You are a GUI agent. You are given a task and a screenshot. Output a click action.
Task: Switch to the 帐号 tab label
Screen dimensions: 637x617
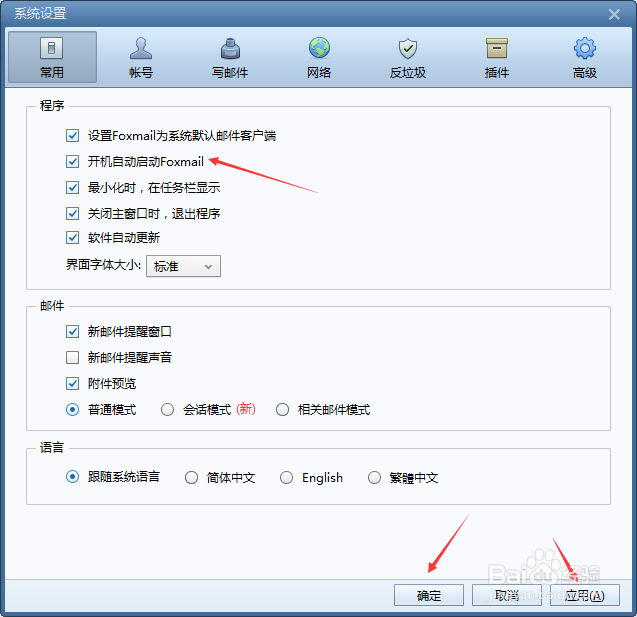click(x=141, y=73)
